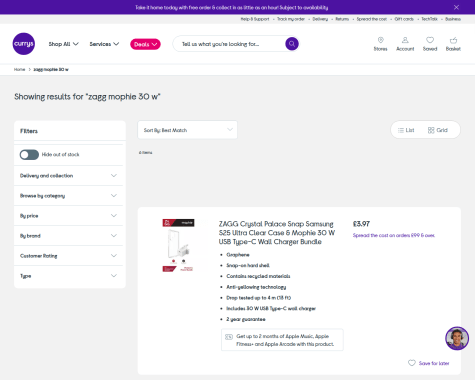475x380 pixels.
Task: Click Track my order link
Action: click(291, 19)
